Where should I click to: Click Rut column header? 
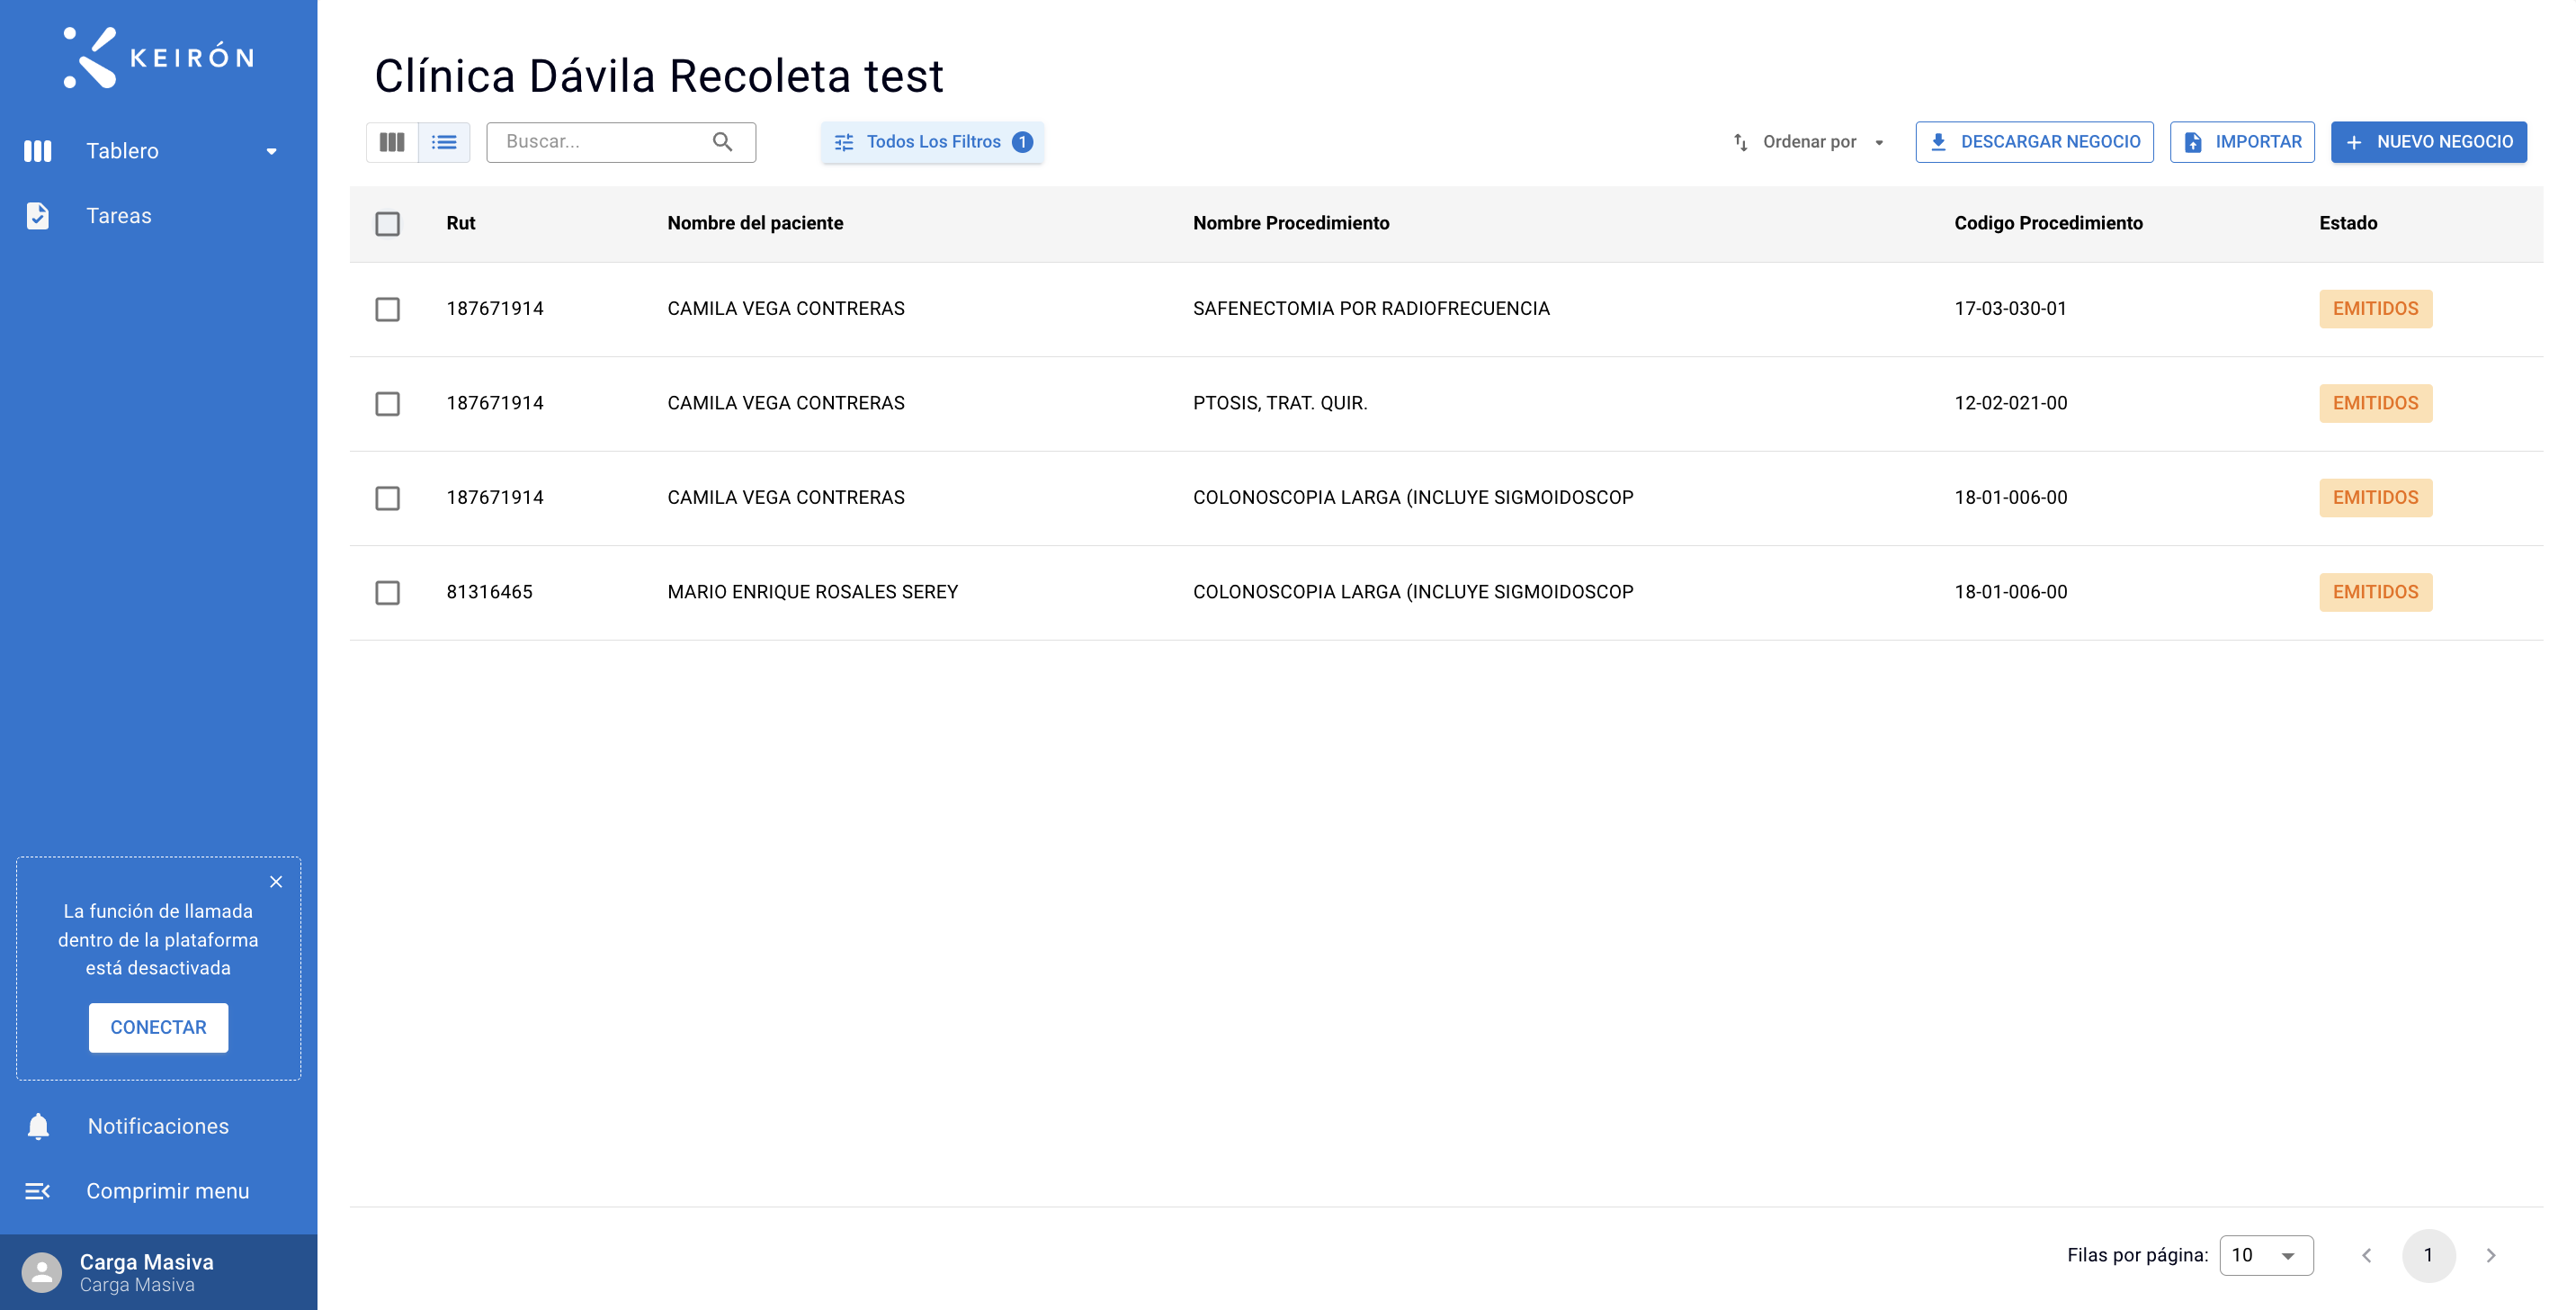[x=460, y=223]
